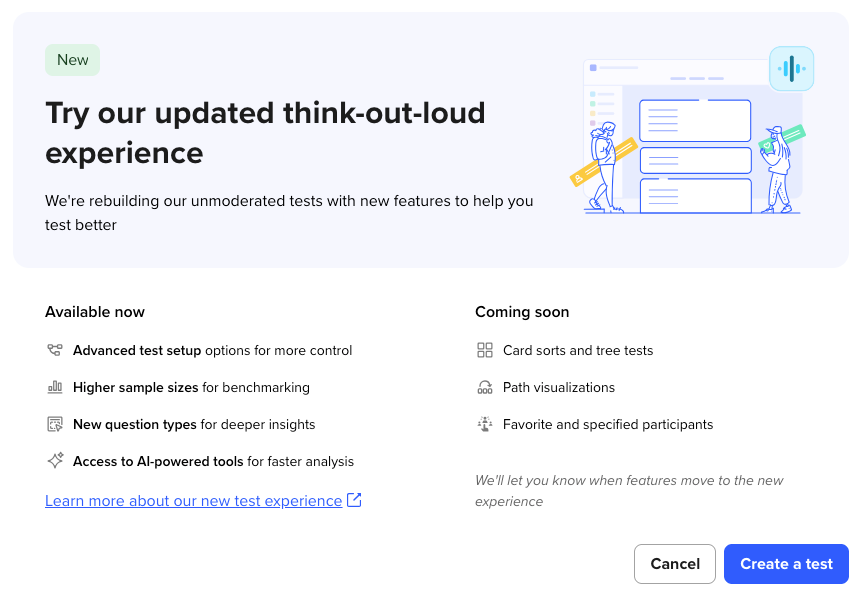866x600 pixels.
Task: Click the Available now heading
Action: [x=95, y=312]
